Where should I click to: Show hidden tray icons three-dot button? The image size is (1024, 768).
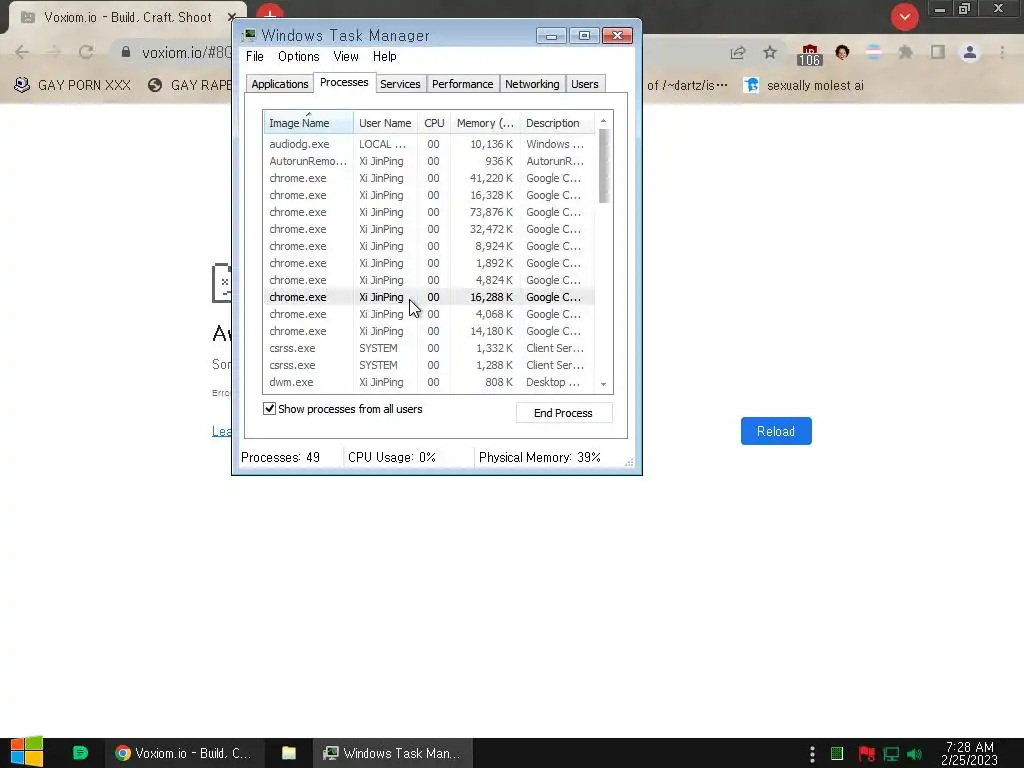[x=812, y=754]
